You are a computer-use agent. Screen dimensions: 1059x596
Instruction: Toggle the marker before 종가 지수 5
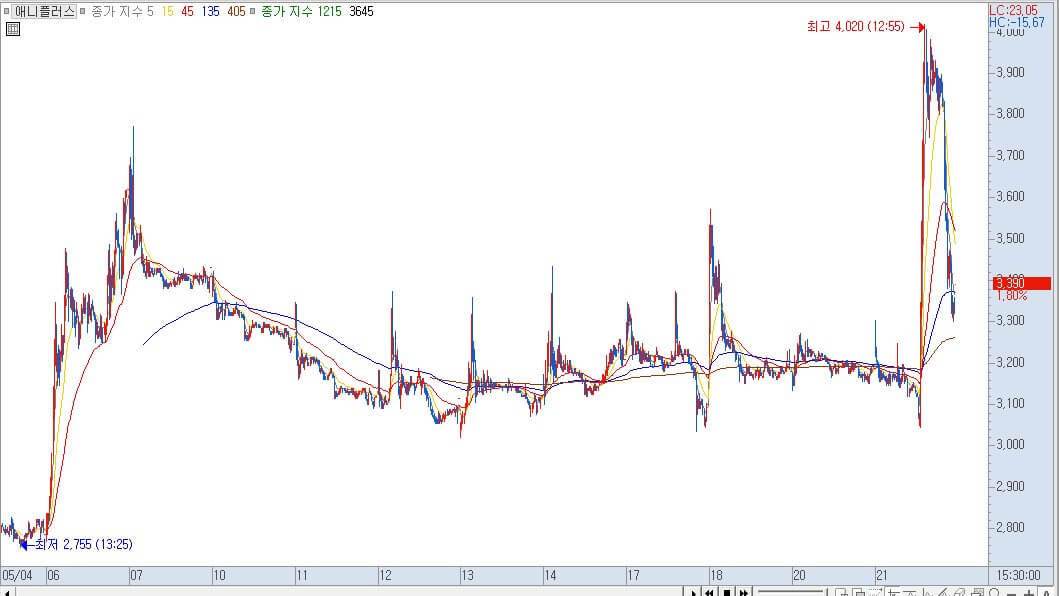(x=82, y=11)
